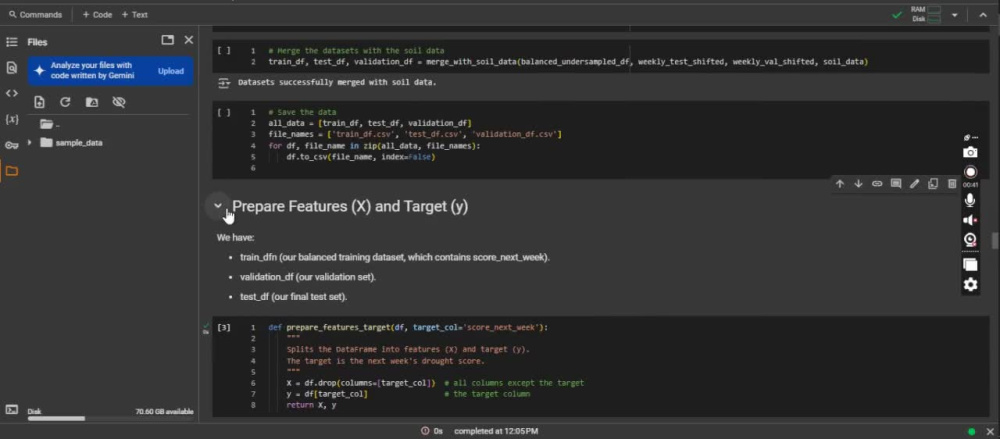Click the '70.60 GB available' text
Screen dimensions: 1000x439
pos(165,412)
